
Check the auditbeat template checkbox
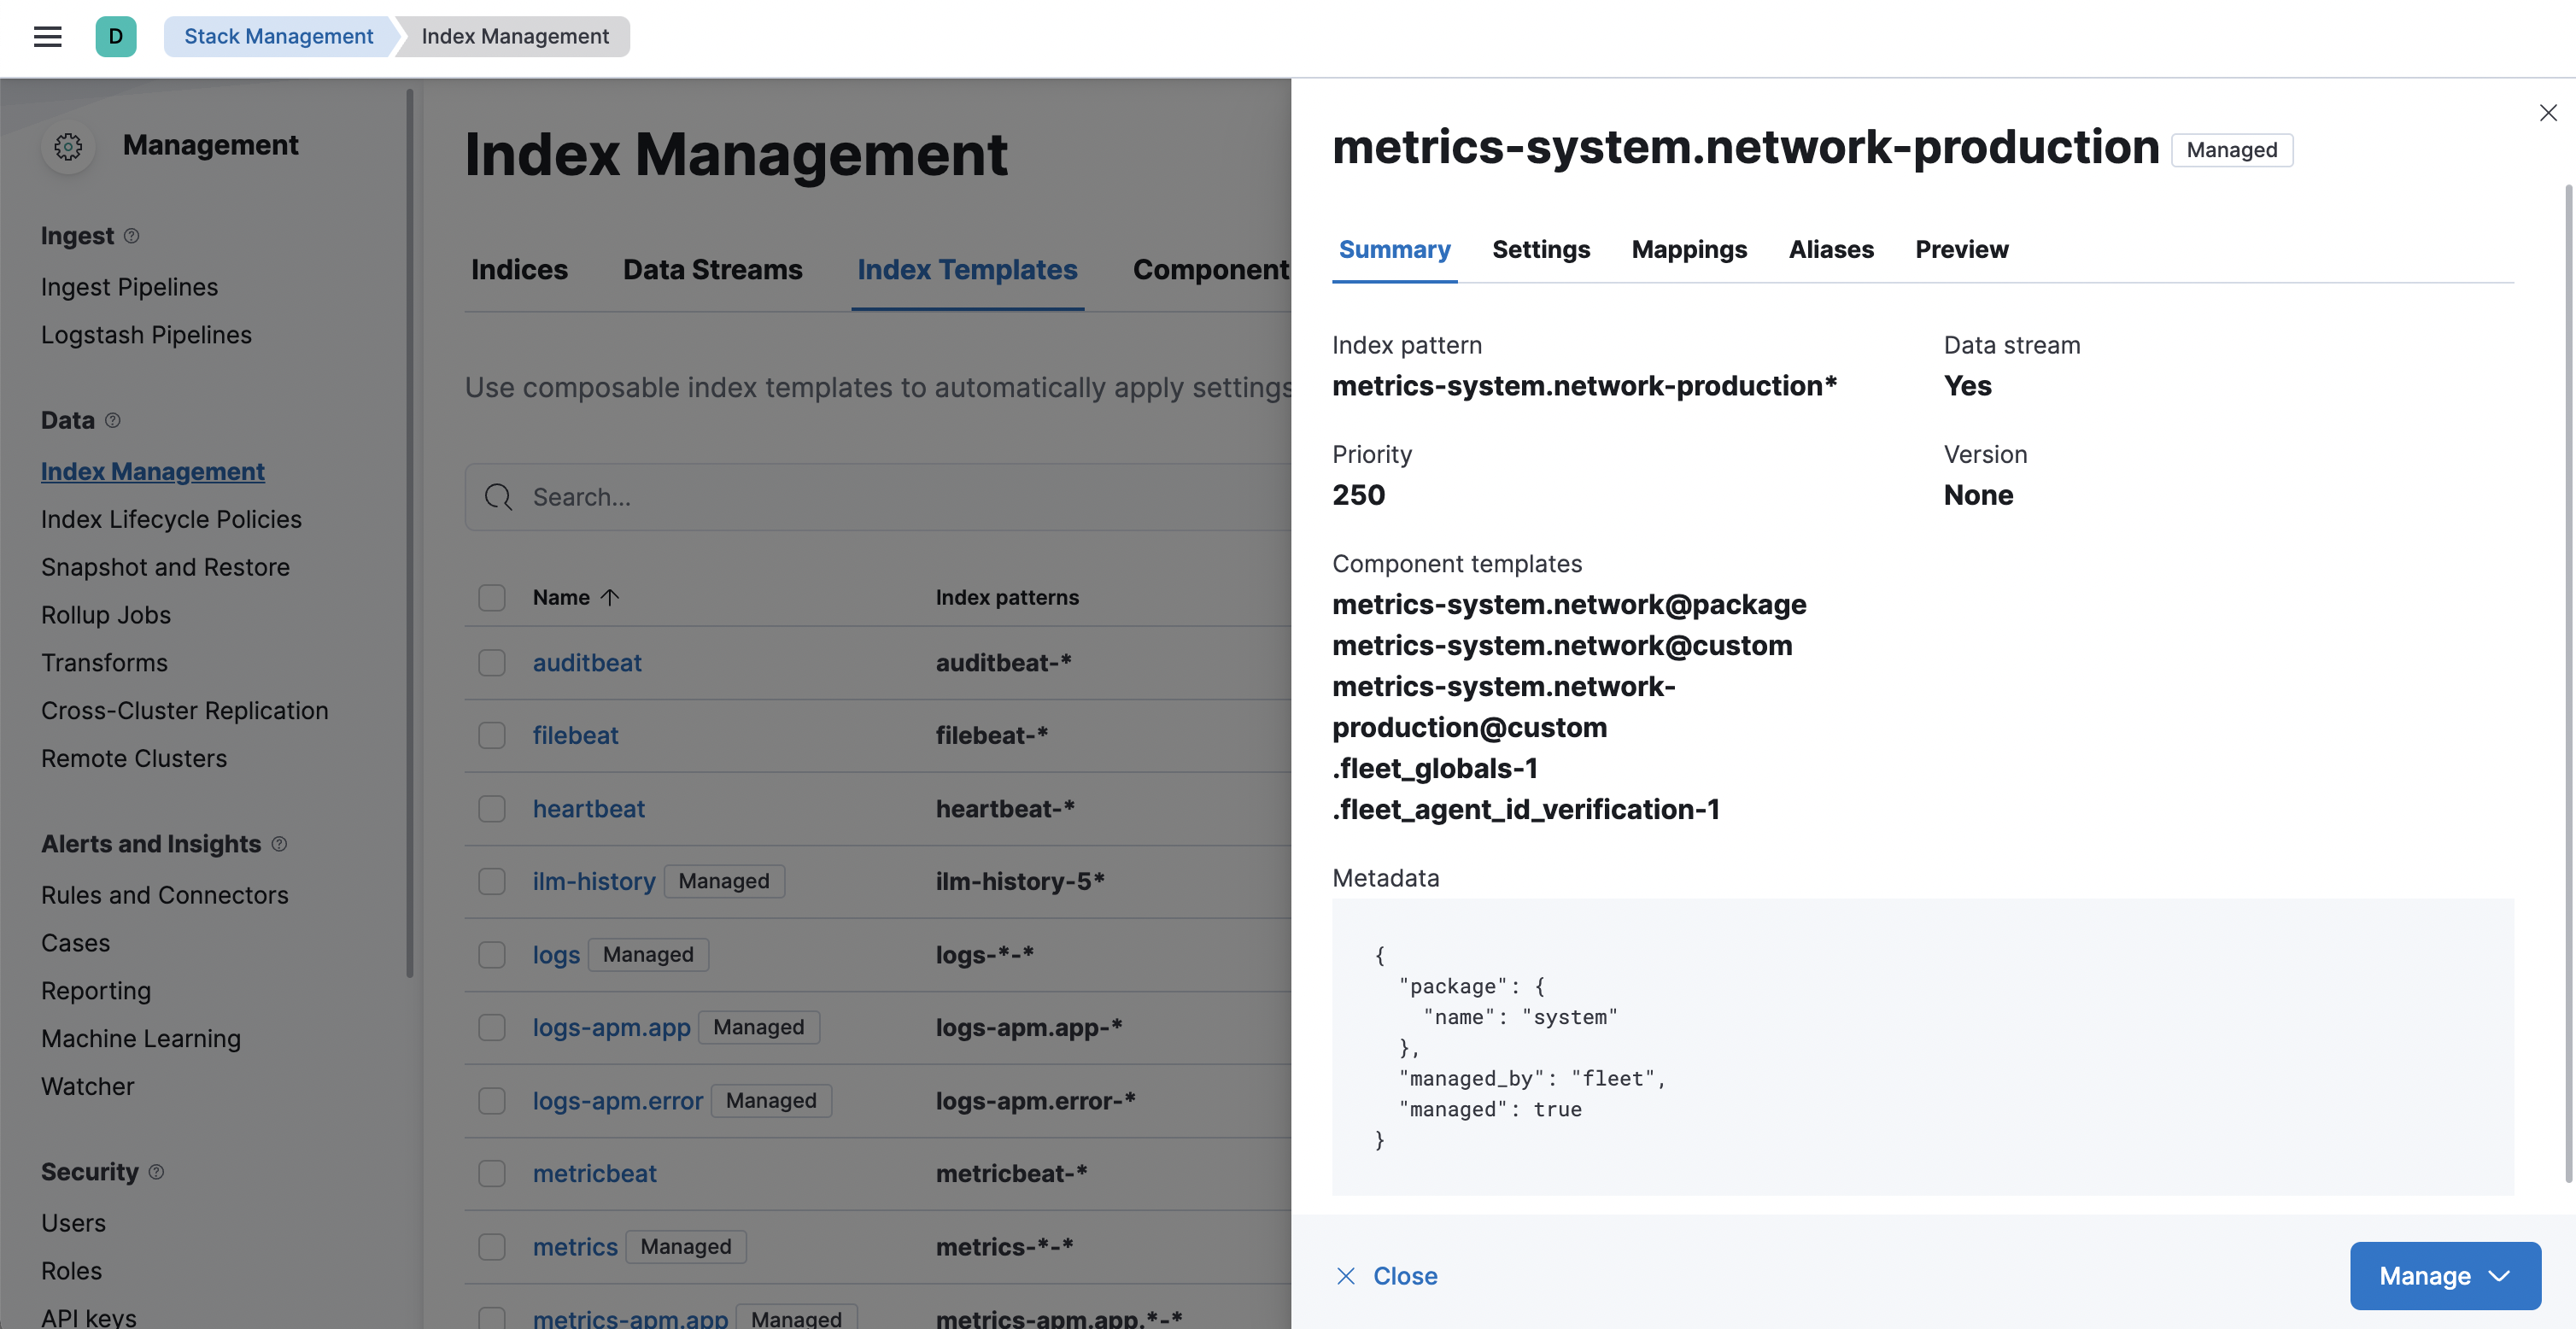coord(492,663)
